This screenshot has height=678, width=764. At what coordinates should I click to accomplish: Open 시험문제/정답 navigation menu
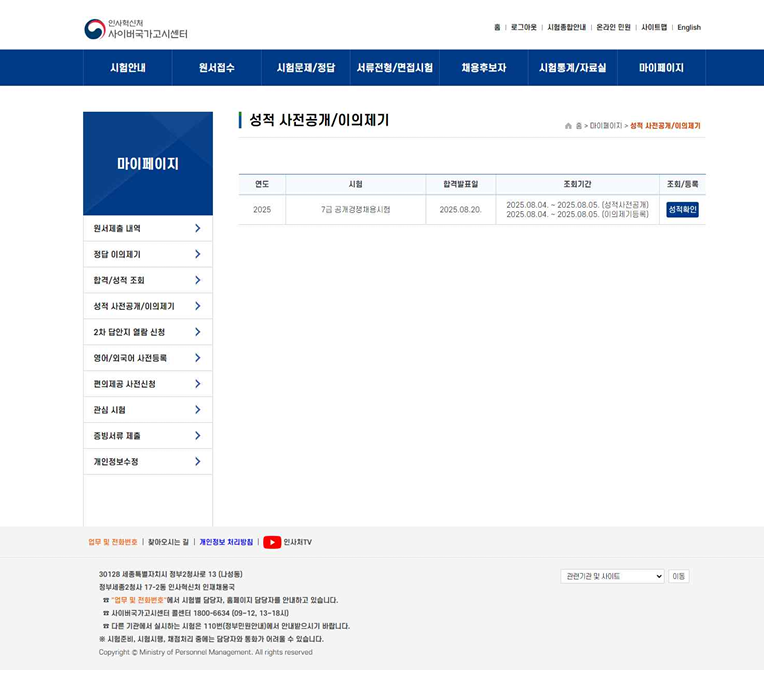point(306,68)
